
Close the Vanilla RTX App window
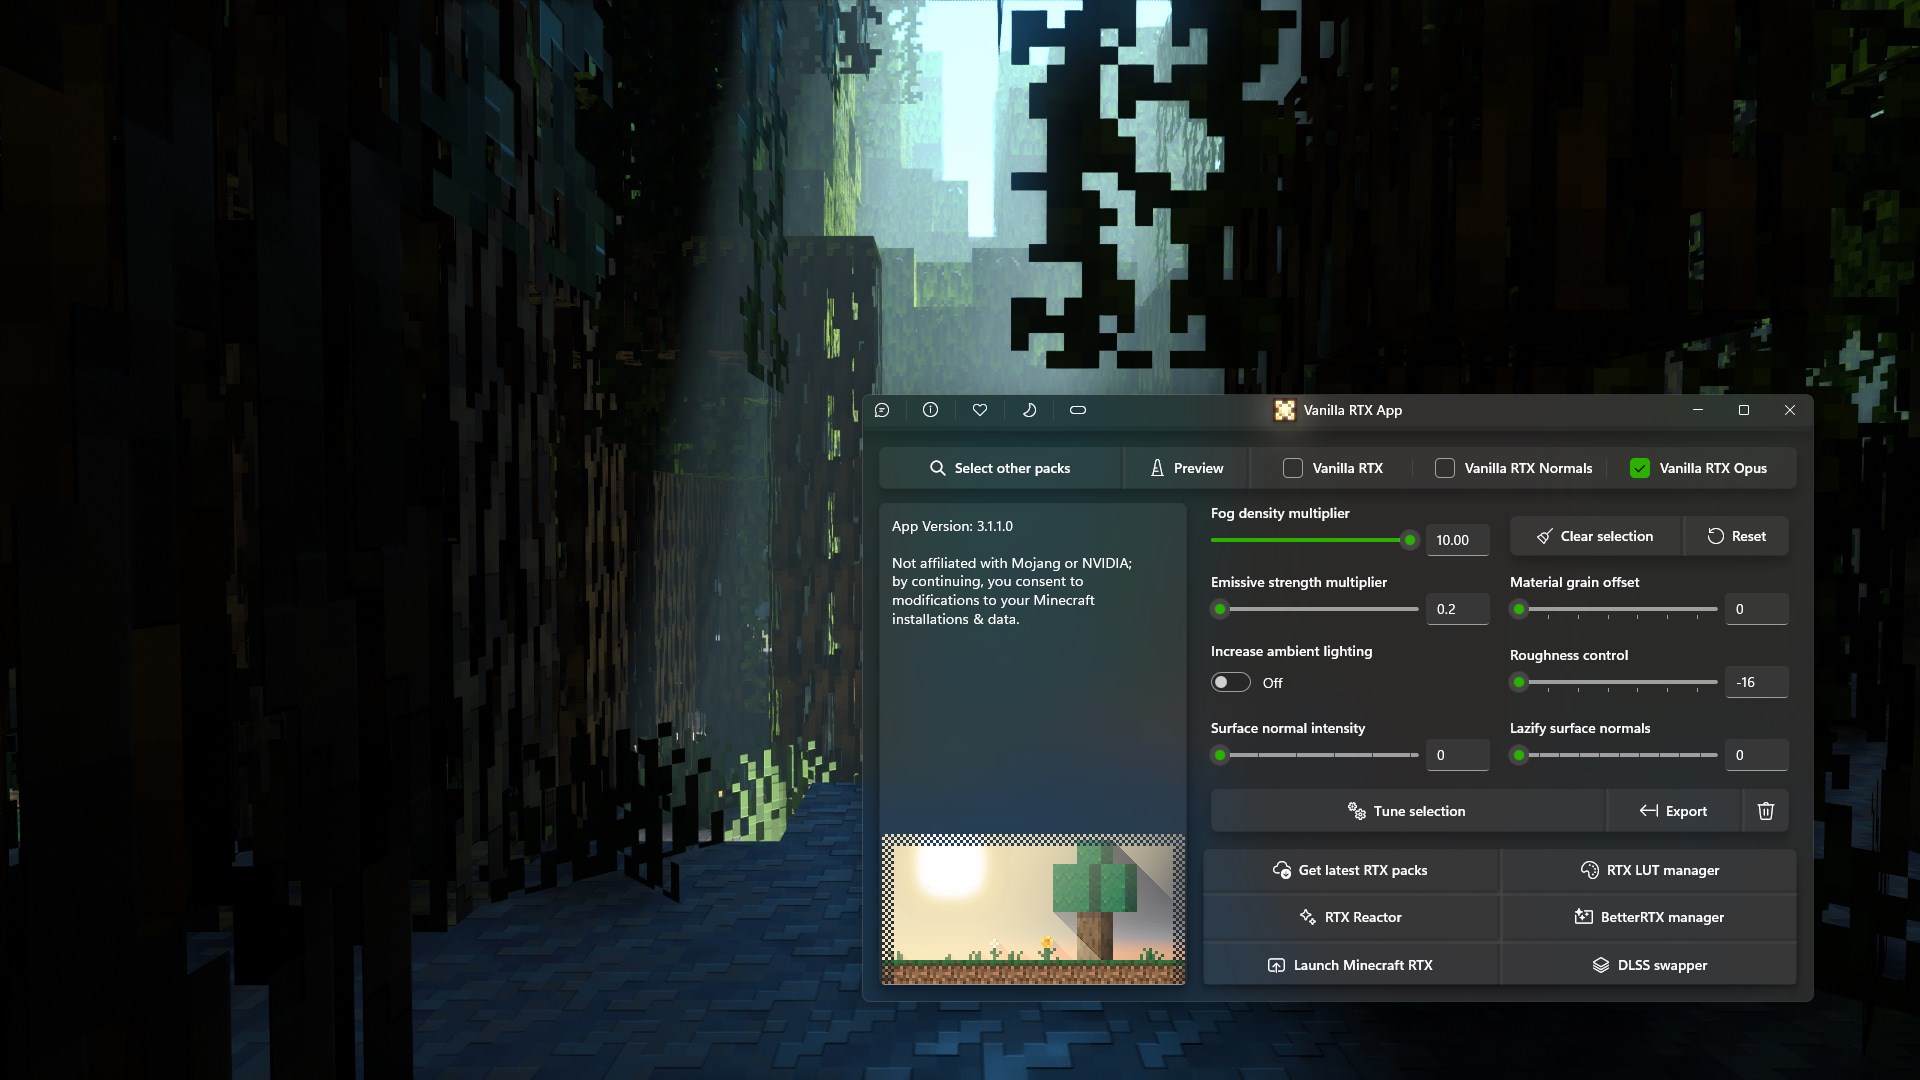tap(1790, 410)
